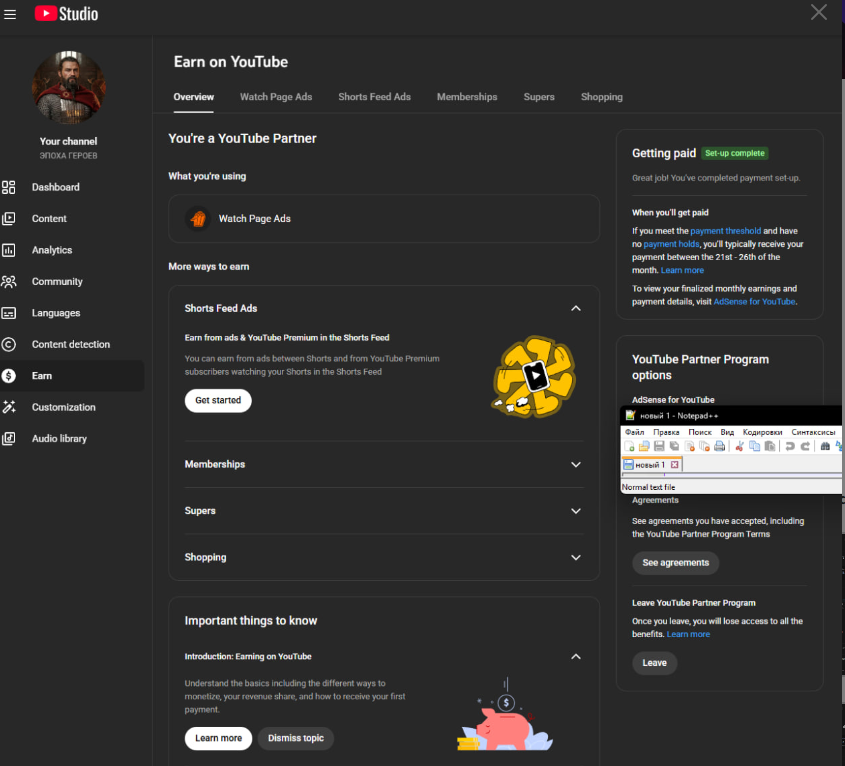Click Learn more in When you'll get paid
The width and height of the screenshot is (845, 766).
tap(682, 271)
